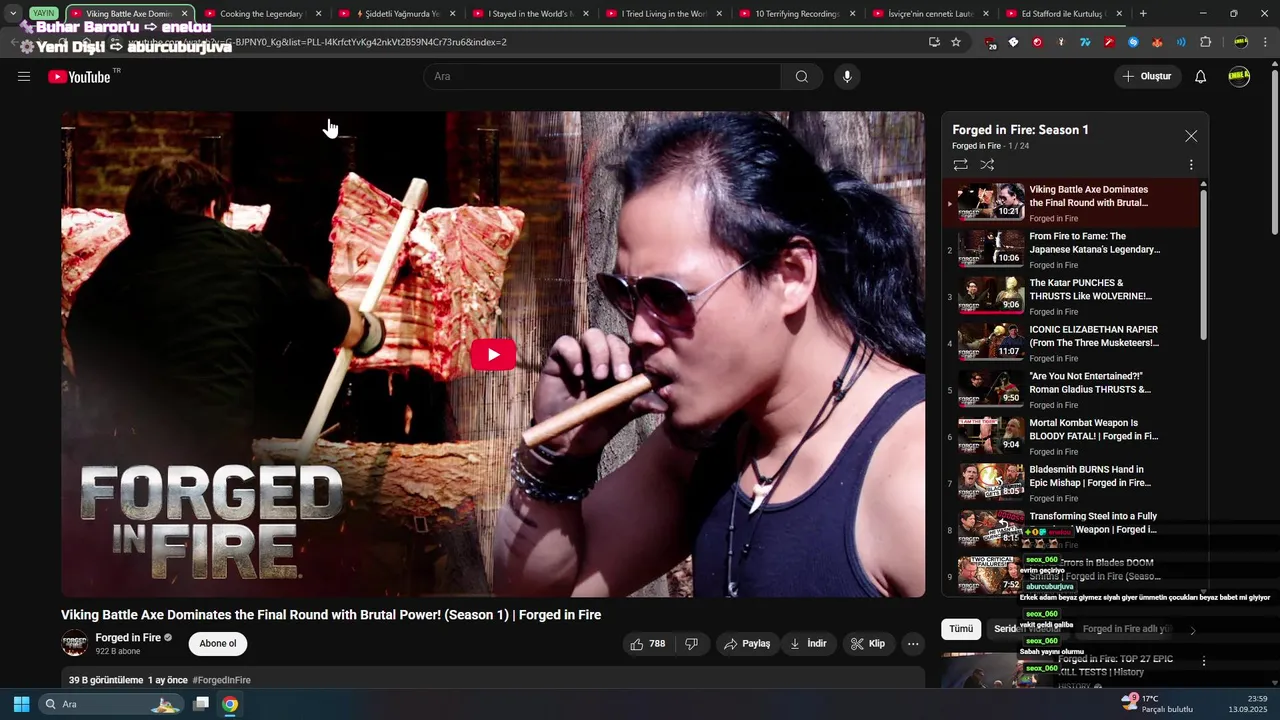Screen dimensions: 1280x720
Task: Click the İndir download button
Action: click(x=808, y=644)
